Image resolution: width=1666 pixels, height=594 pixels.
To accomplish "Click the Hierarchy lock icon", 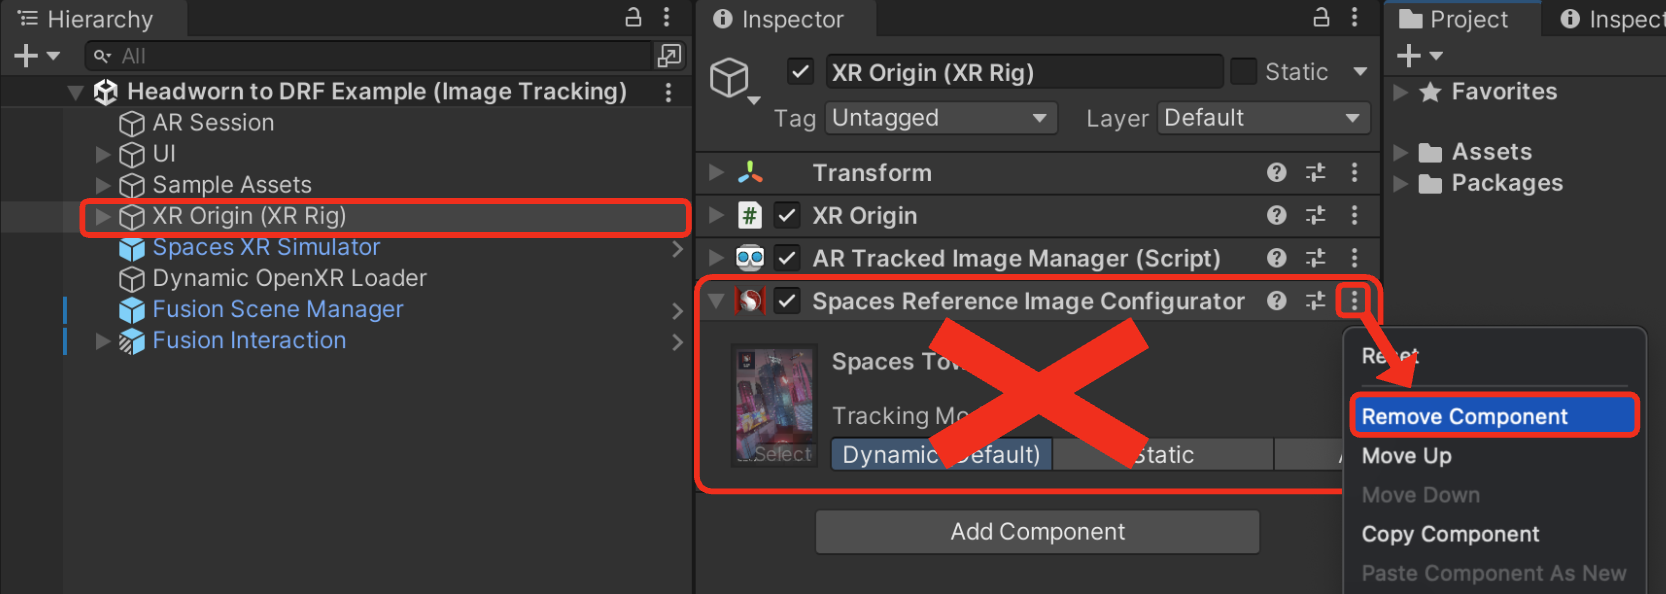I will pos(633,17).
